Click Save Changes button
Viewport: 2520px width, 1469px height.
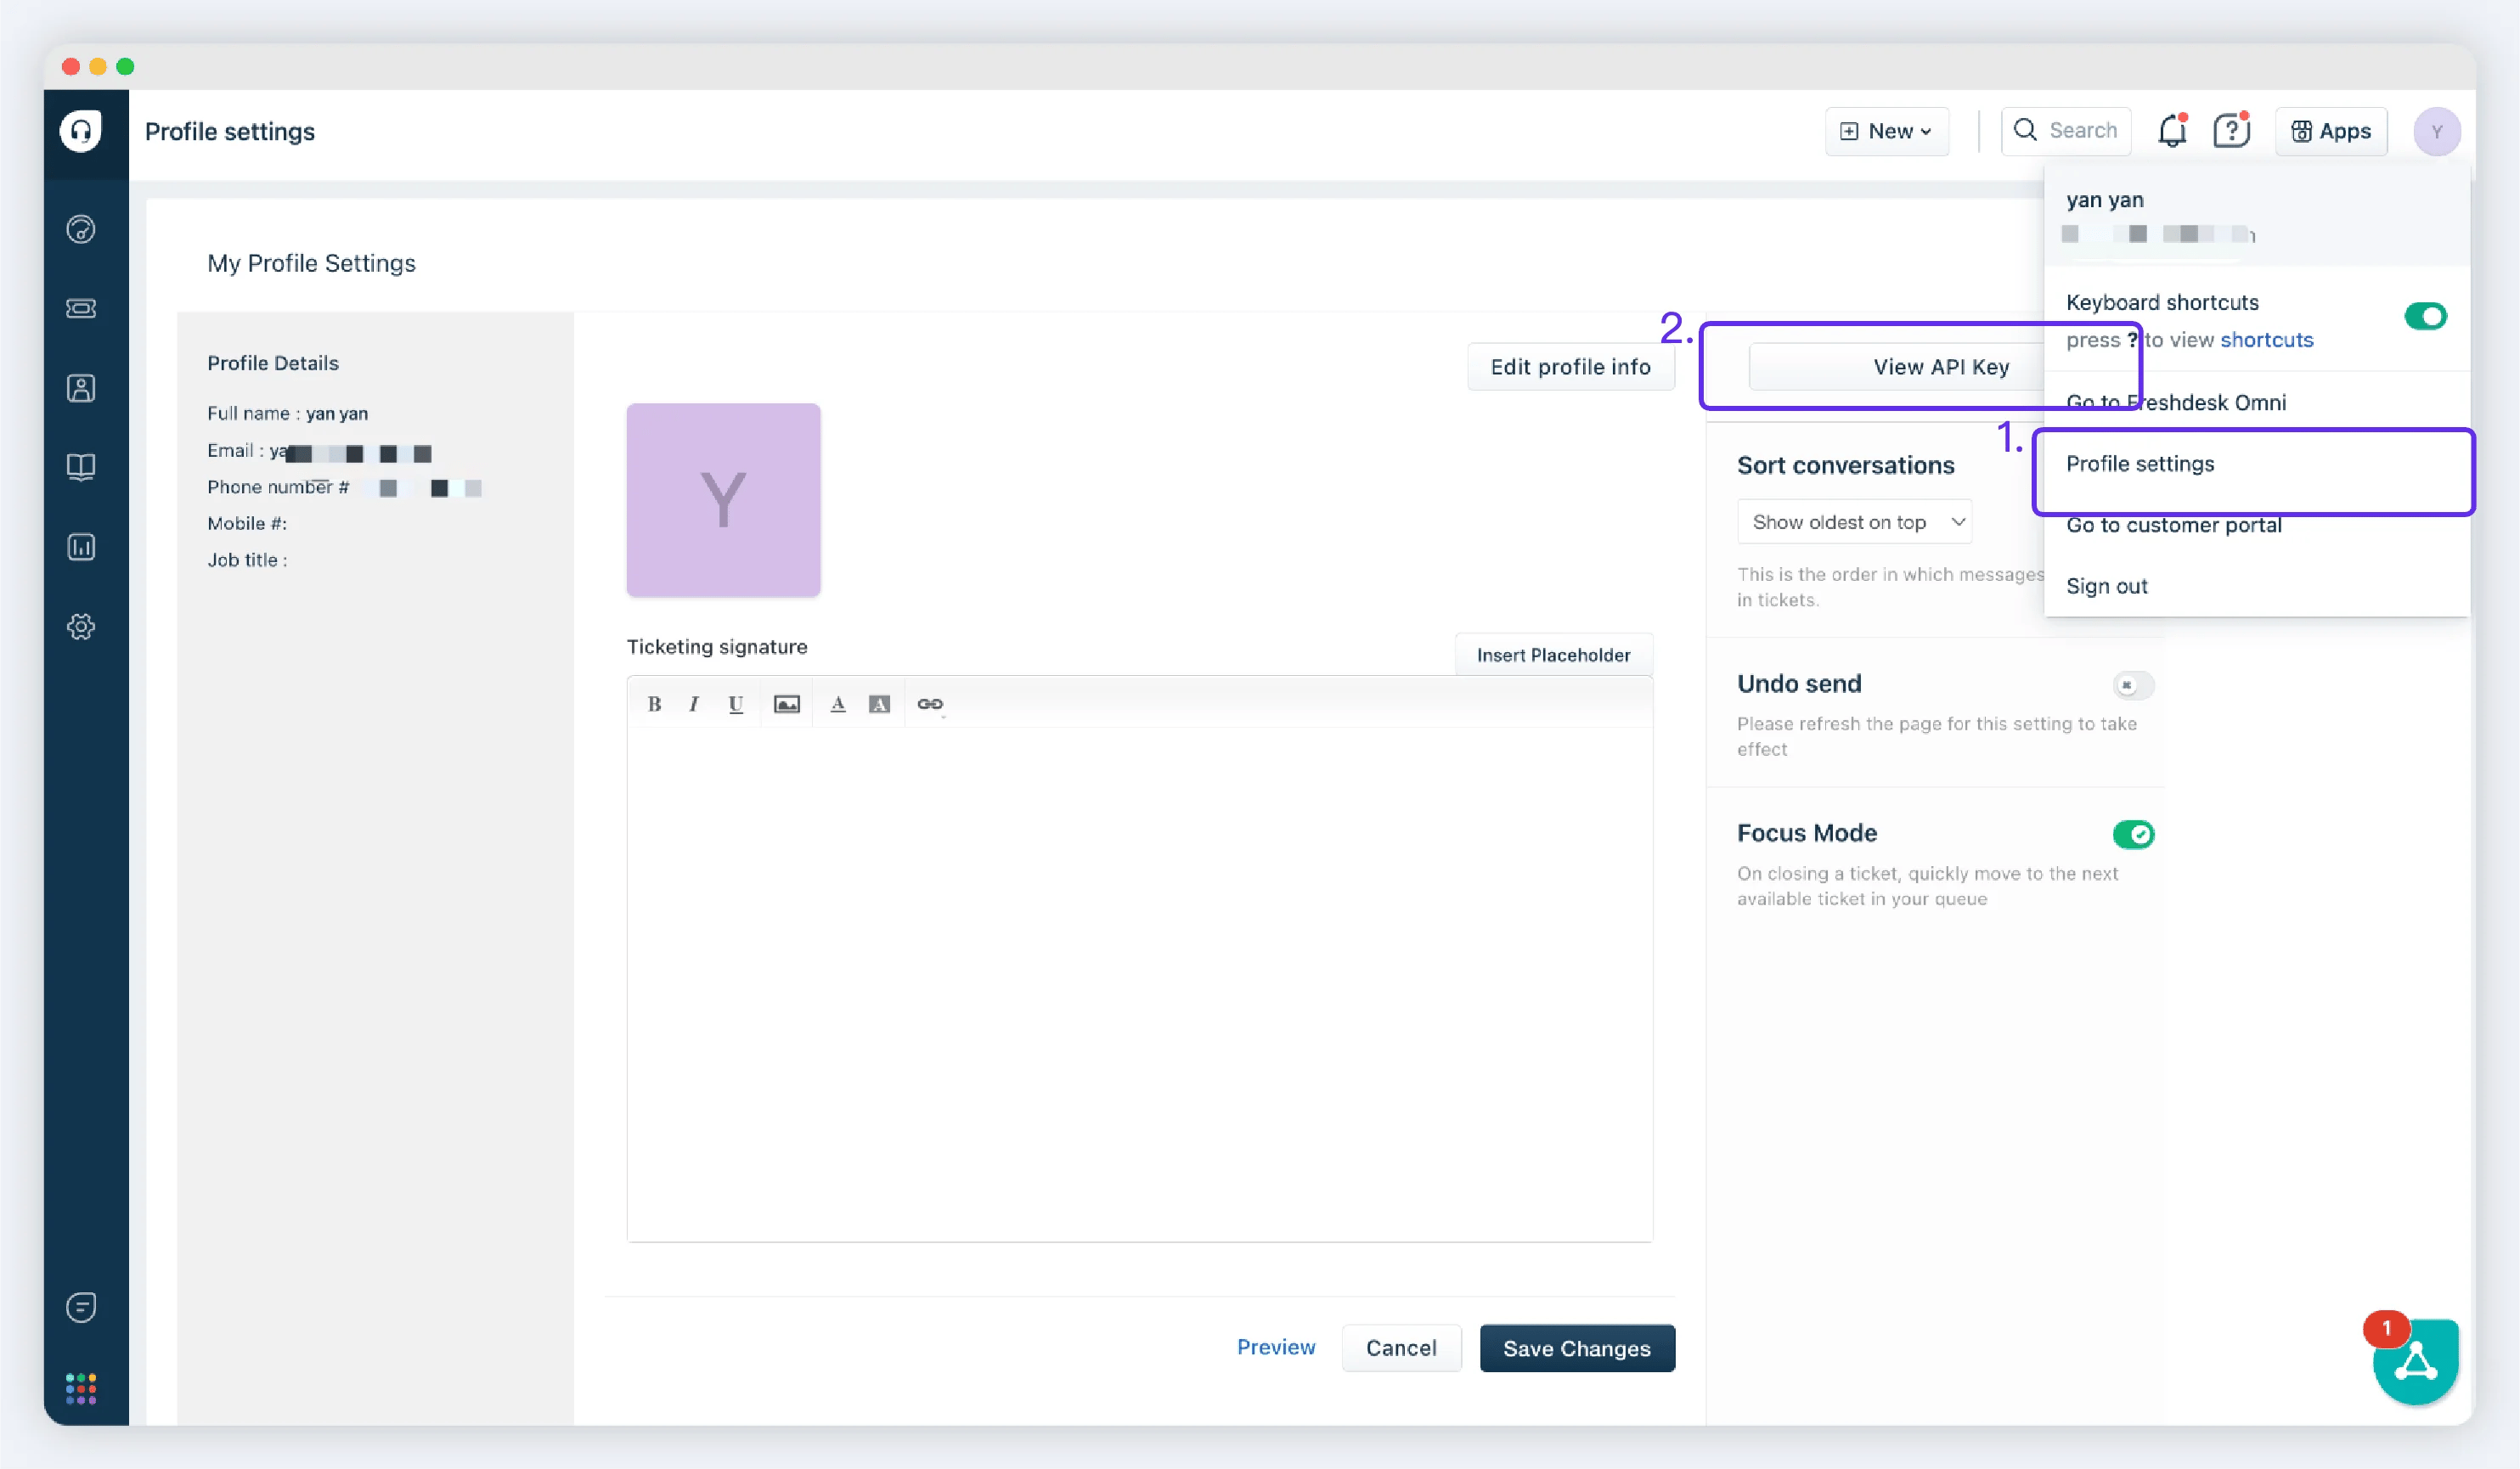pyautogui.click(x=1577, y=1348)
